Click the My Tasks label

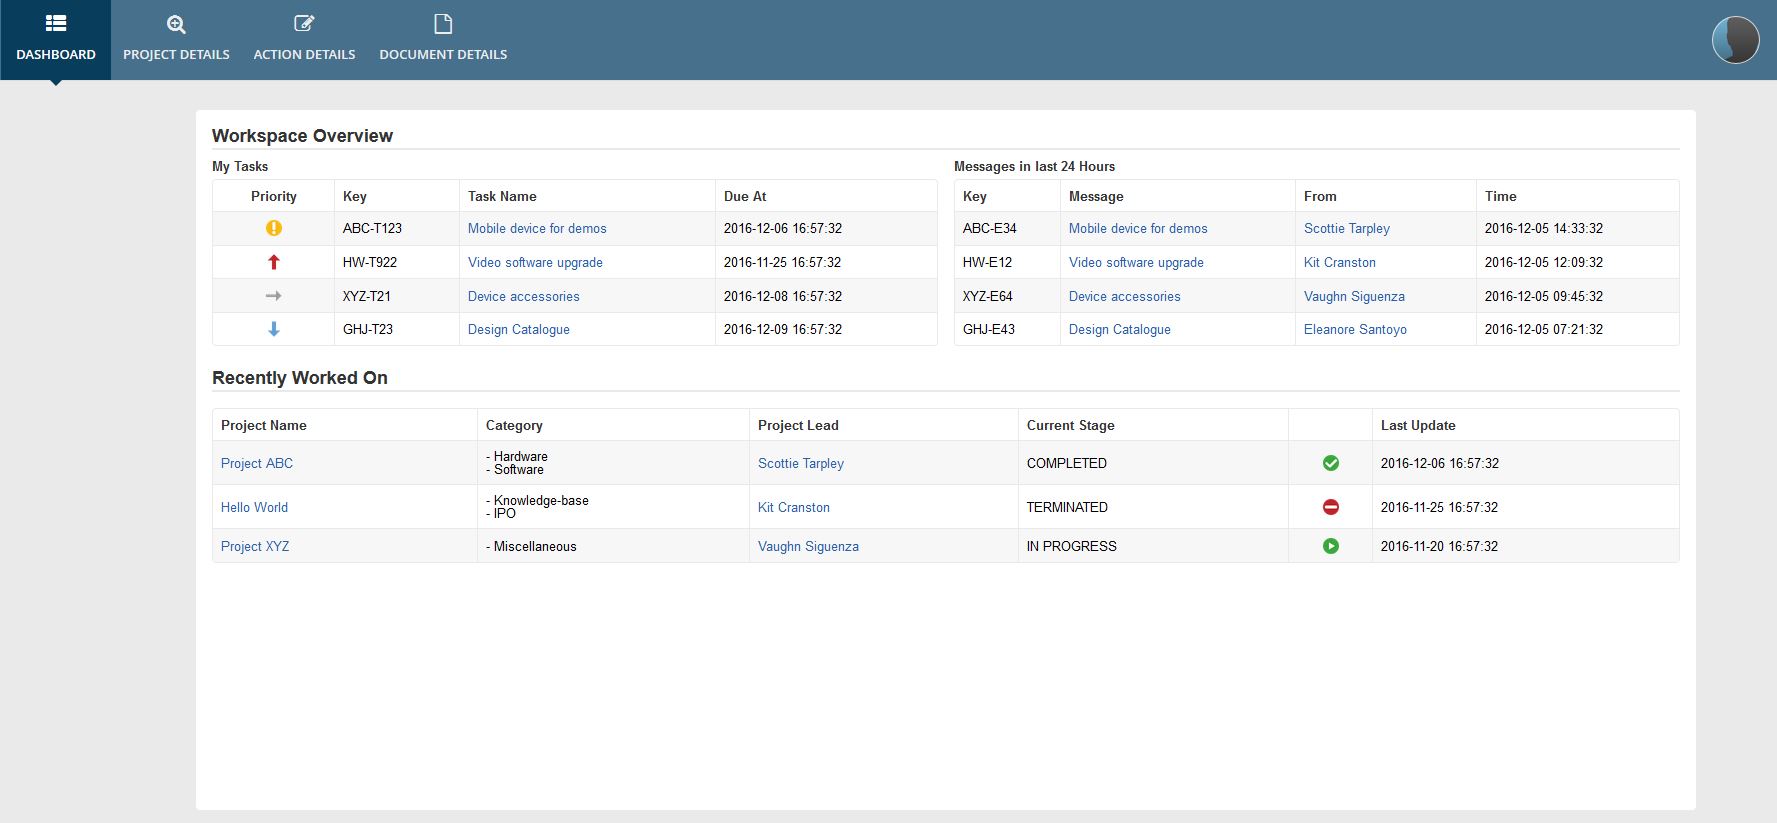coord(240,166)
